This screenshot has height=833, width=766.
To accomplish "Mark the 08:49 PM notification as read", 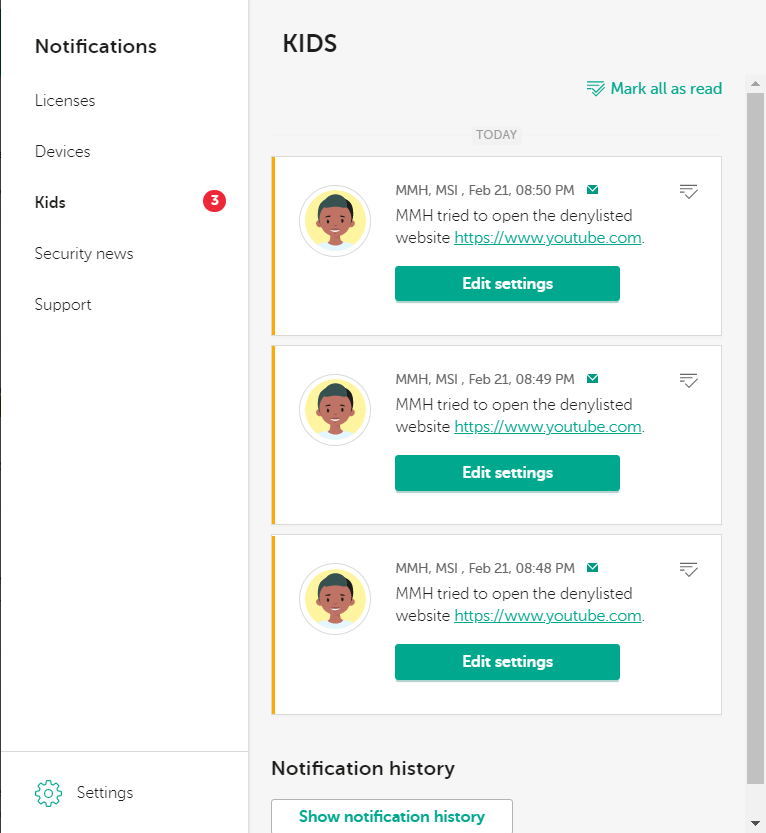I will click(688, 380).
